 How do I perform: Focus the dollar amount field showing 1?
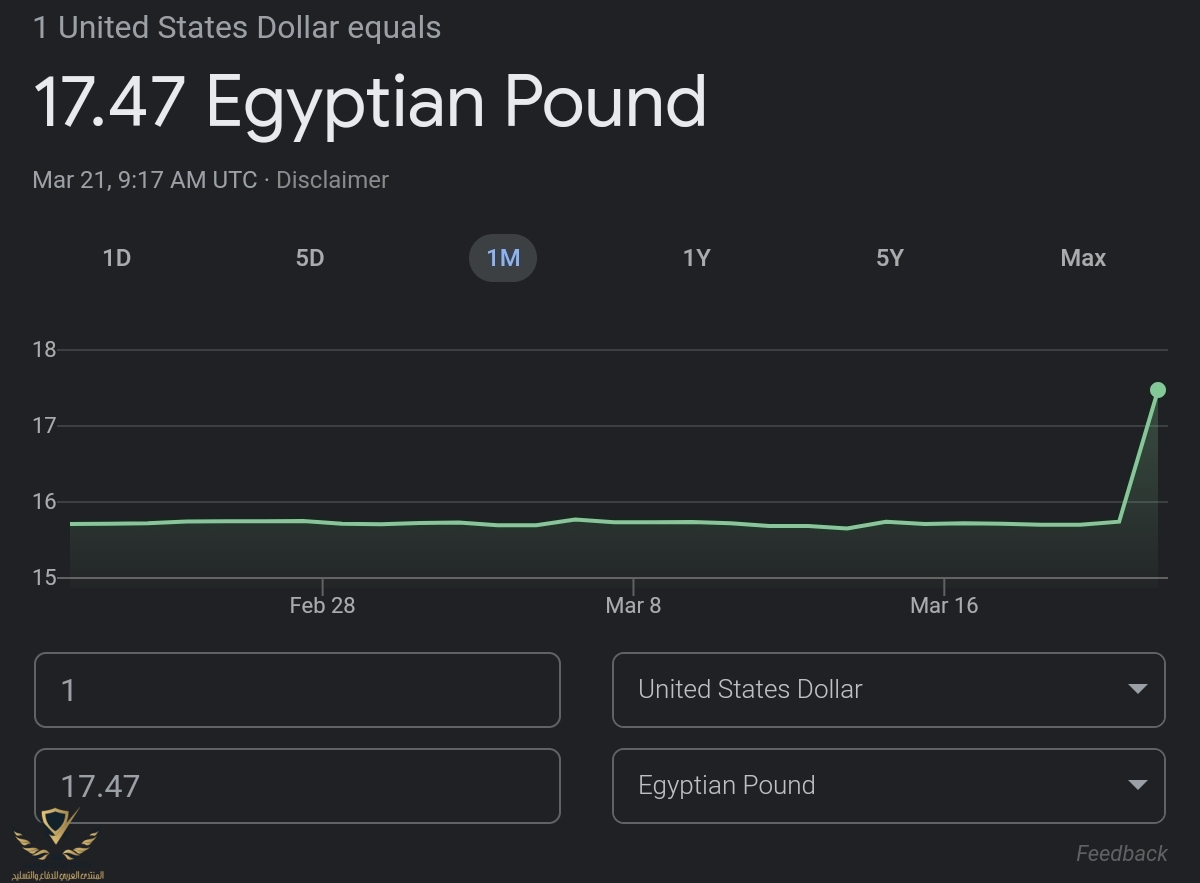297,690
